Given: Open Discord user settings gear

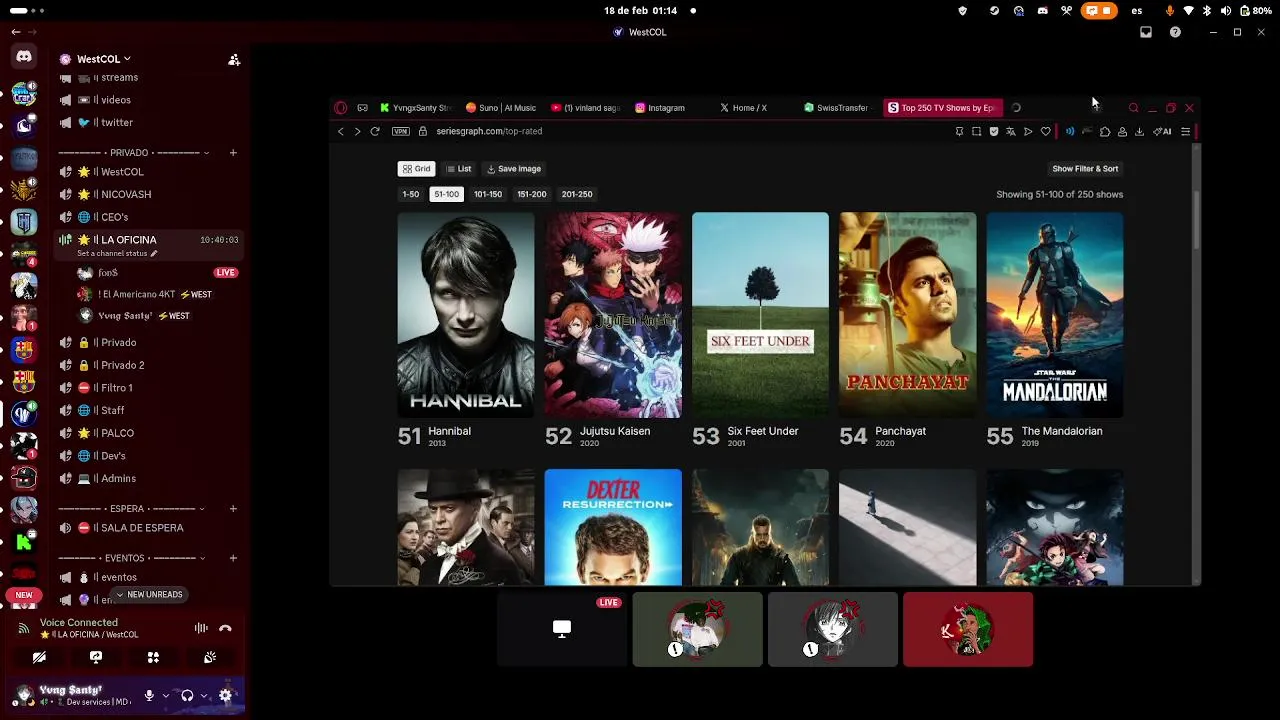Looking at the screenshot, I should pyautogui.click(x=225, y=695).
